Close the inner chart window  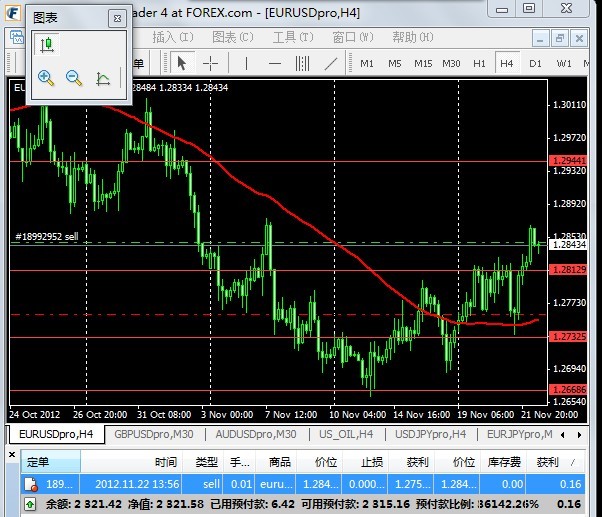coord(579,38)
